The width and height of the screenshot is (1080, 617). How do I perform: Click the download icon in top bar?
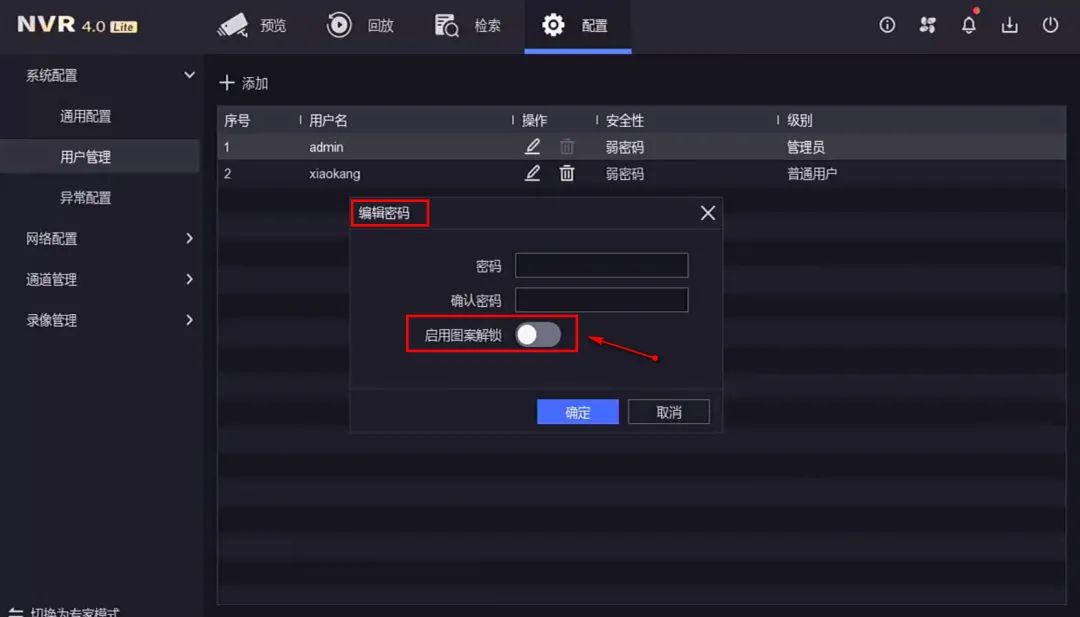[x=1009, y=26]
